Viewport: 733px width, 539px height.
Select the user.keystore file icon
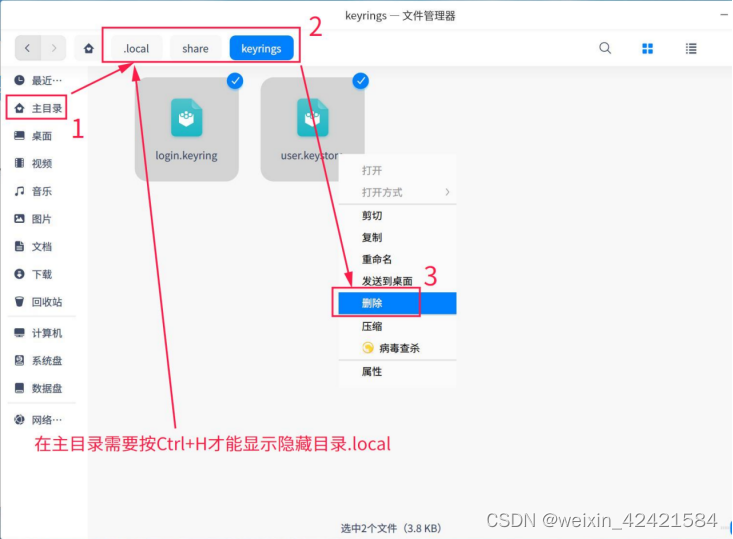tap(312, 118)
